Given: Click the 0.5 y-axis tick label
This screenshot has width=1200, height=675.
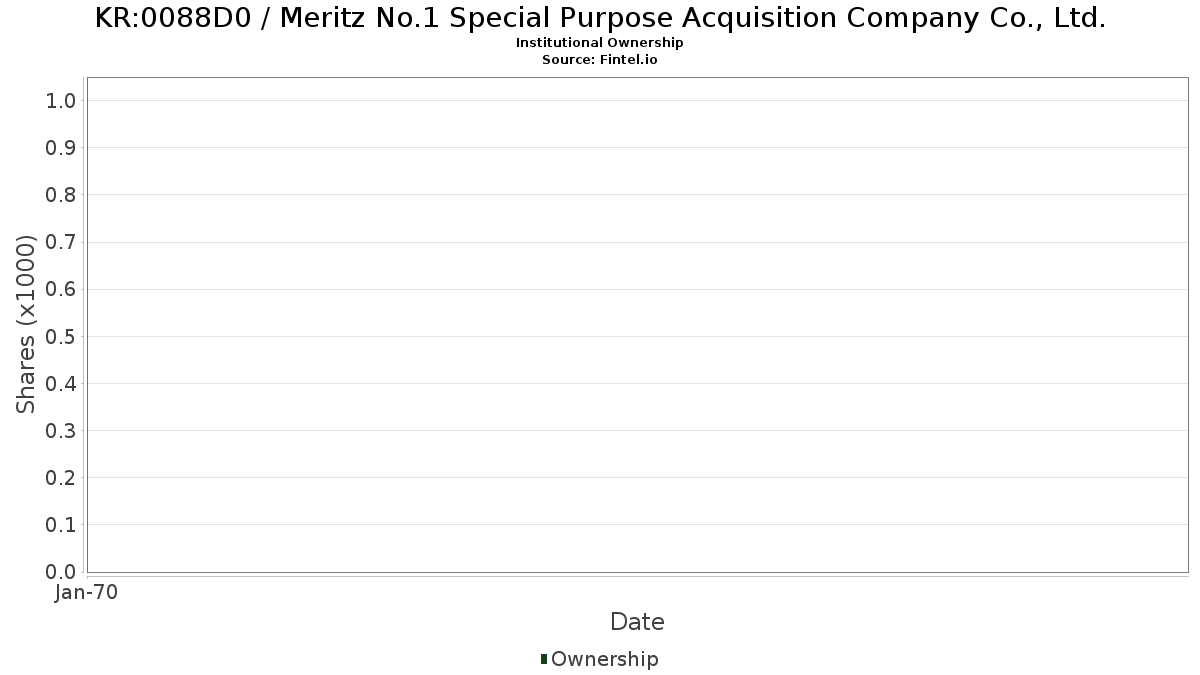Looking at the screenshot, I should 61,336.
